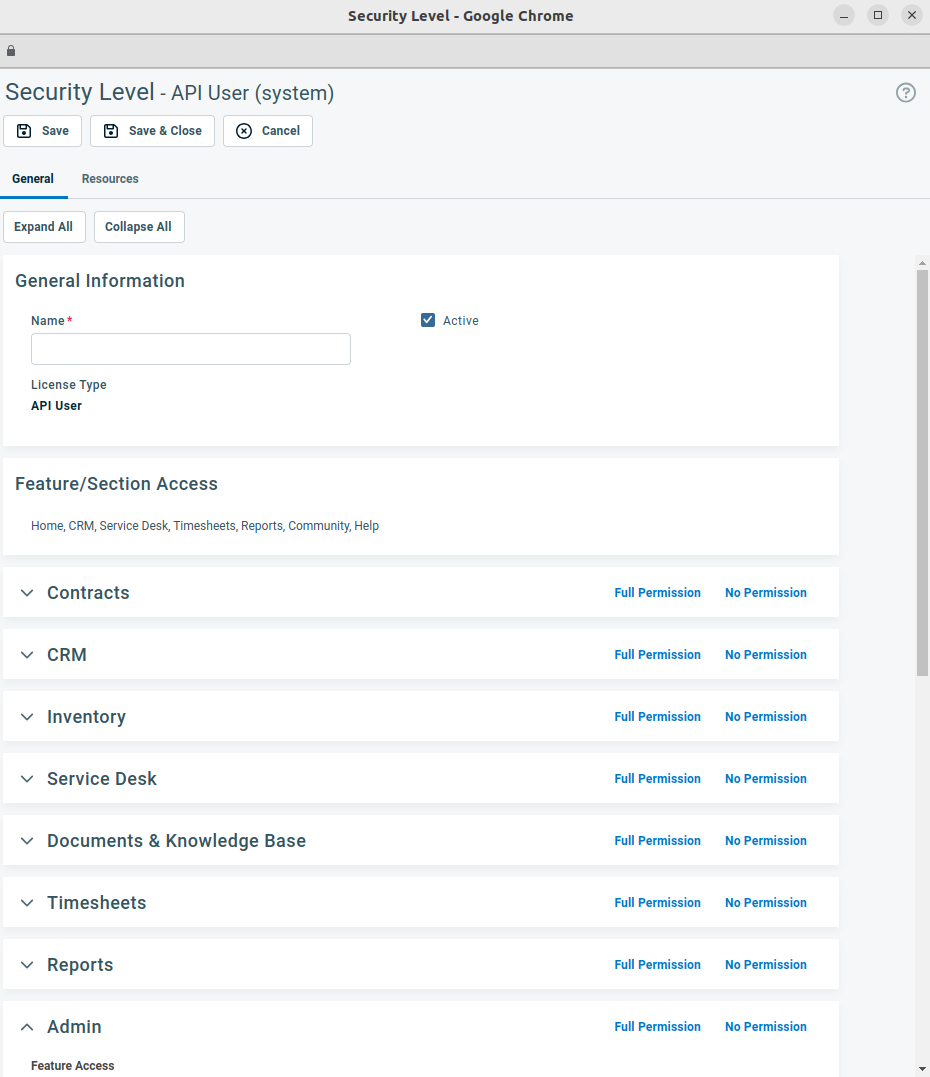The height and width of the screenshot is (1077, 930).
Task: Uncheck the Active checkbox
Action: click(x=428, y=320)
